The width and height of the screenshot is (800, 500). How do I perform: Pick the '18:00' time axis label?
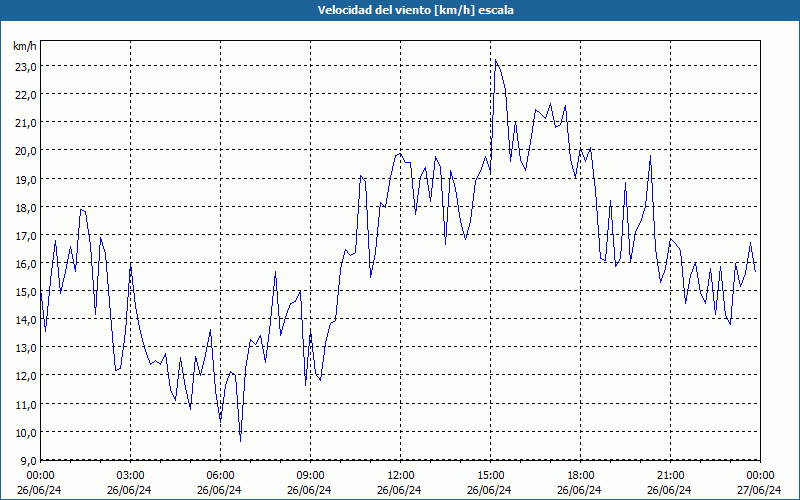click(x=580, y=476)
